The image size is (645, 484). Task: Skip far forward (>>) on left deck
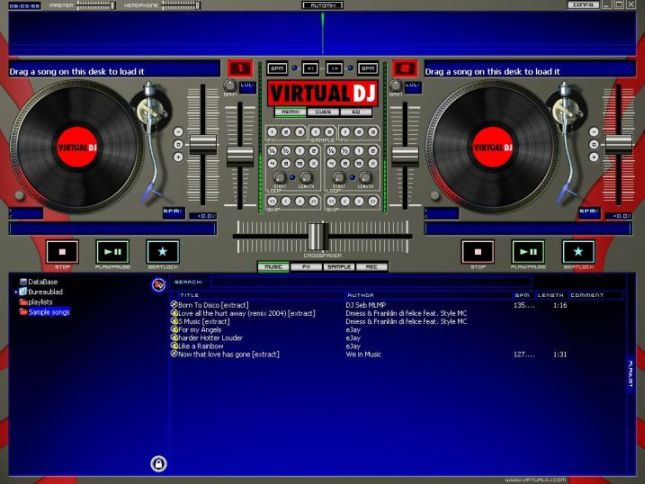coord(313,201)
